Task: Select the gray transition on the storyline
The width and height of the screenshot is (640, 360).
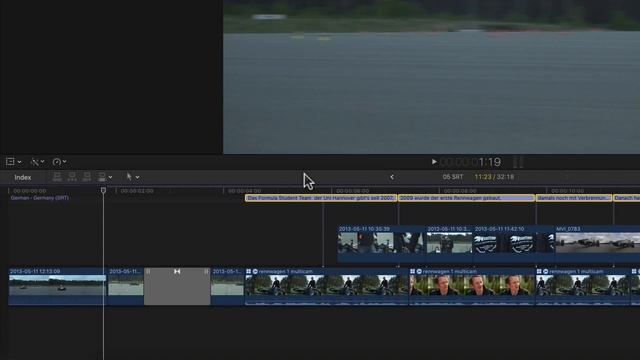Action: point(177,286)
